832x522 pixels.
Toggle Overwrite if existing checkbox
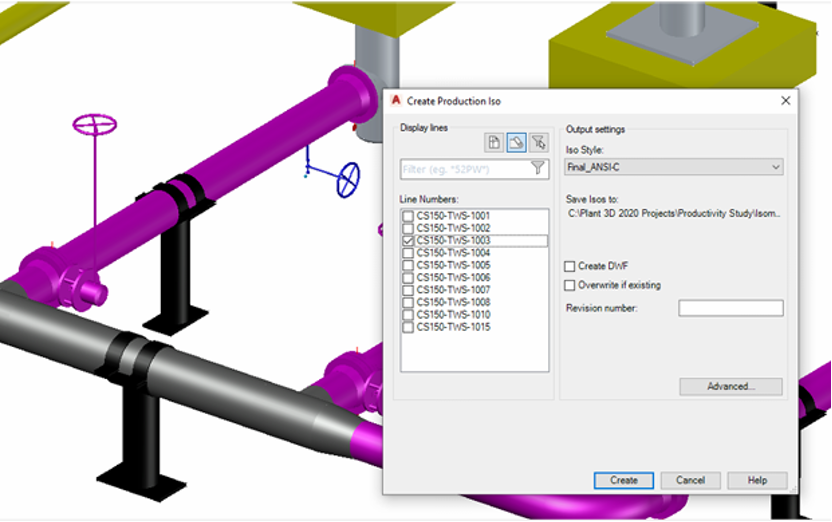(x=569, y=285)
